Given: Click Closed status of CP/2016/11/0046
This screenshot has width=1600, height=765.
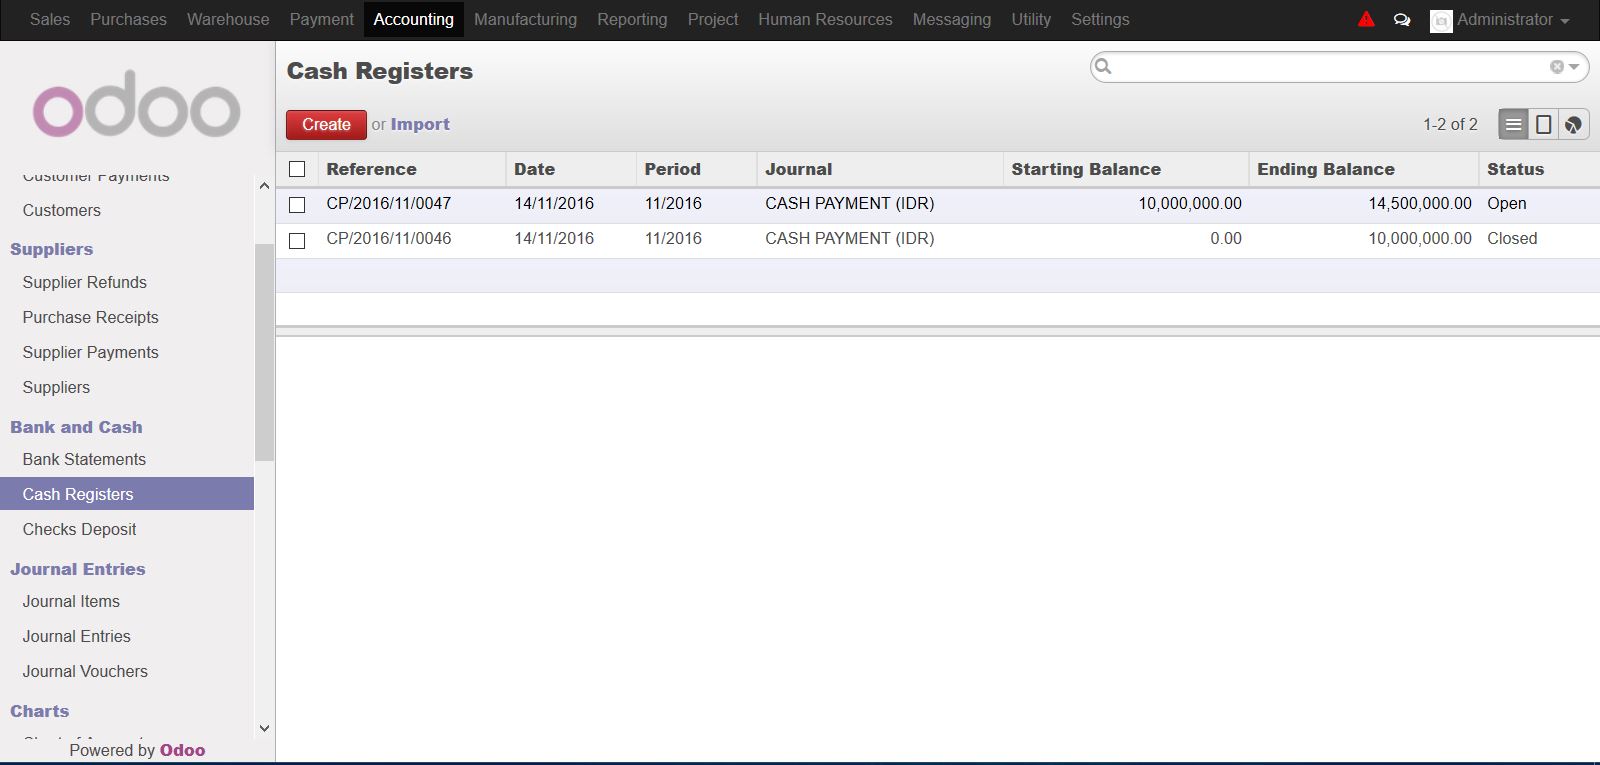Looking at the screenshot, I should click(1512, 238).
